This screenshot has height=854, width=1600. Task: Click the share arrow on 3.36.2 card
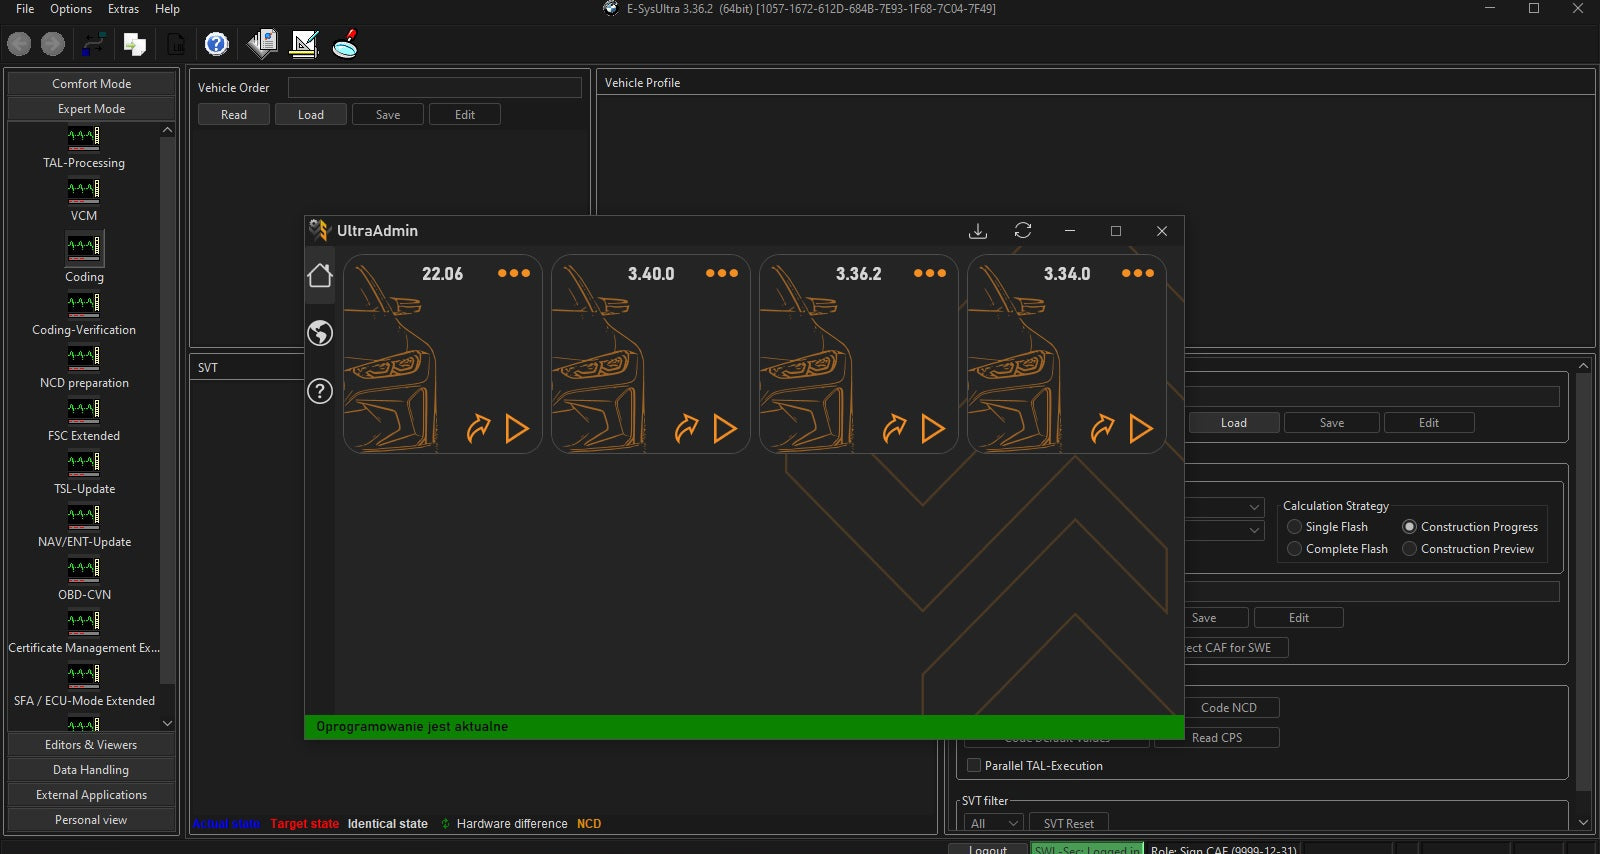pyautogui.click(x=895, y=429)
